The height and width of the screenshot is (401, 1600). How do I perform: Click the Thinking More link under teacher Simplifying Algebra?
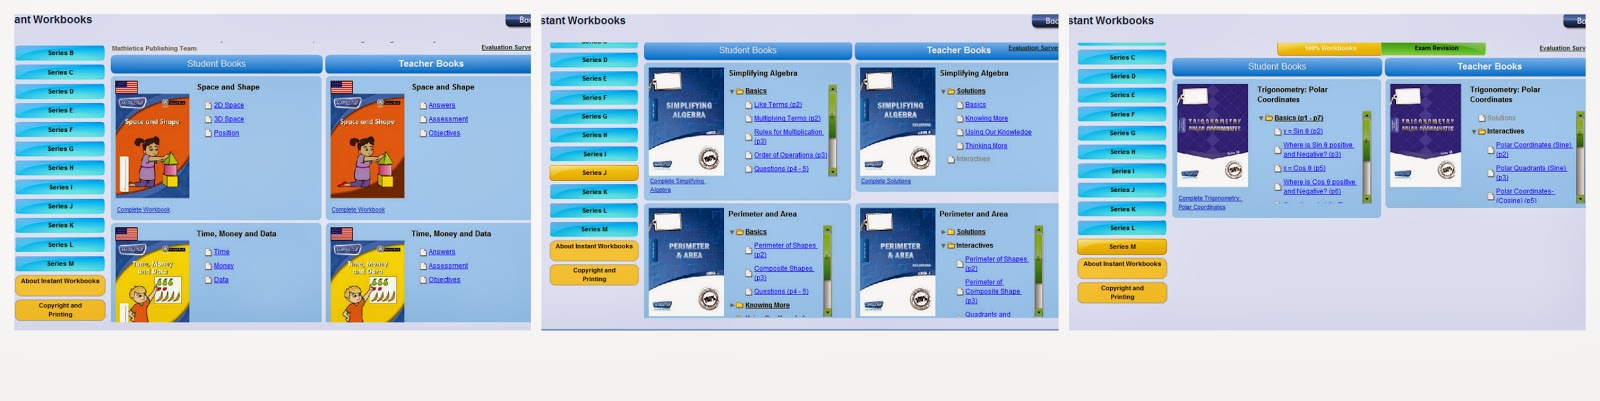(986, 146)
